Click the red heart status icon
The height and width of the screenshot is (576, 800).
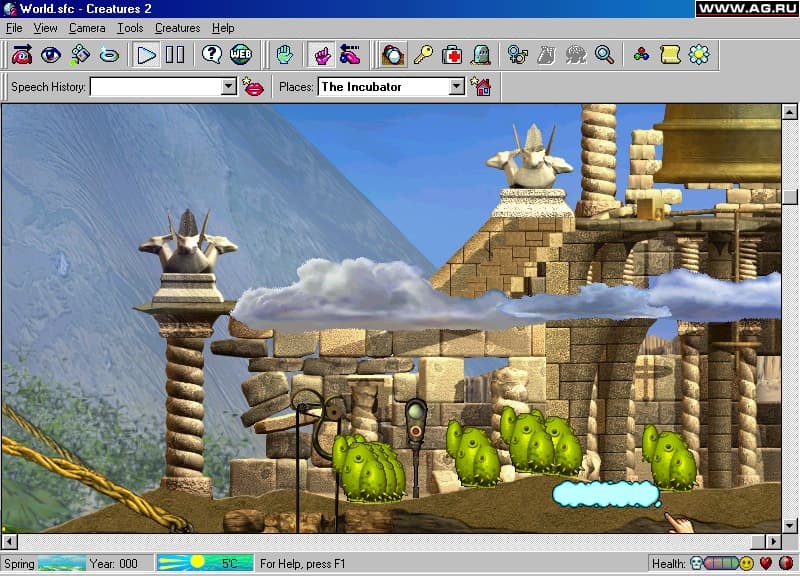click(x=766, y=563)
